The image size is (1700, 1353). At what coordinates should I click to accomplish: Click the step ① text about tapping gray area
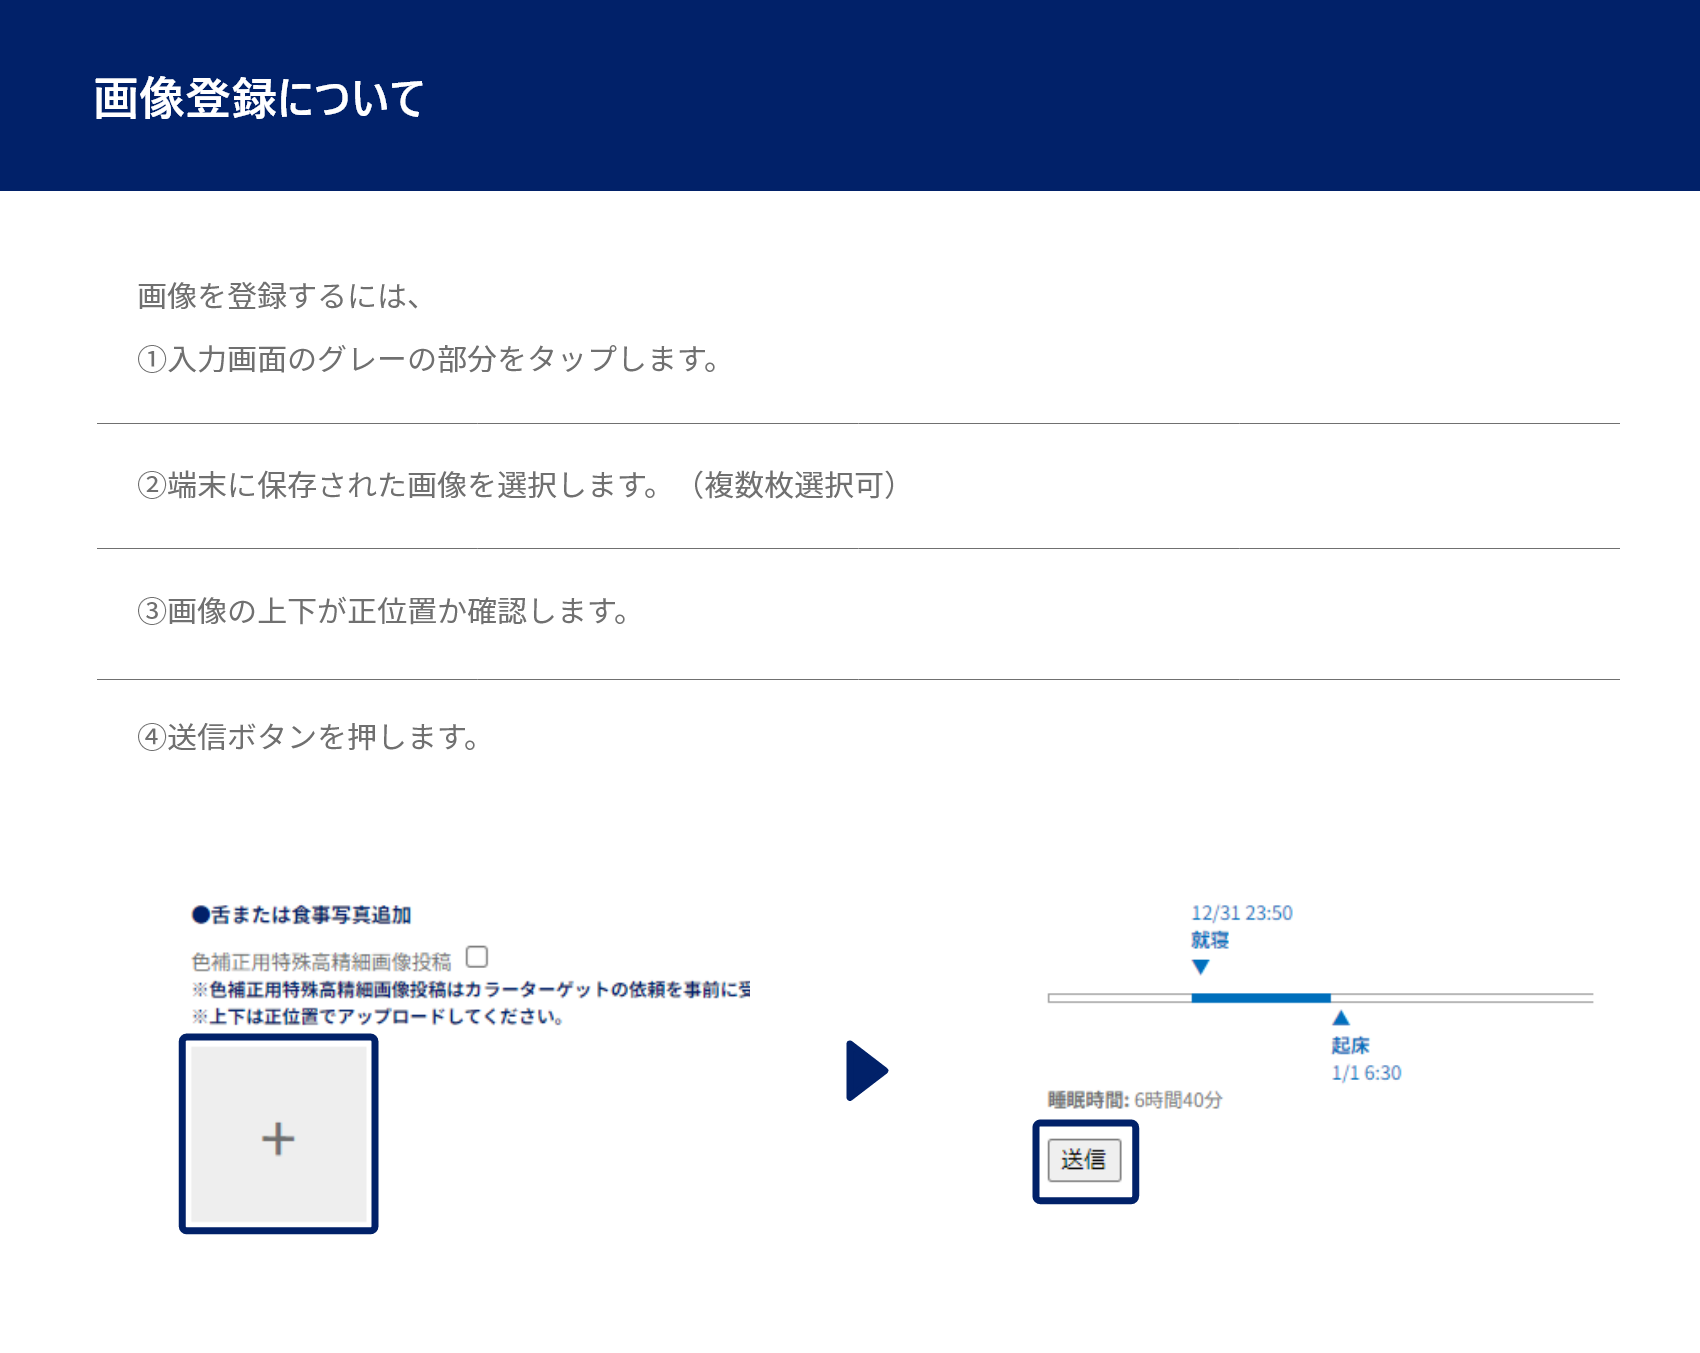pos(429,358)
